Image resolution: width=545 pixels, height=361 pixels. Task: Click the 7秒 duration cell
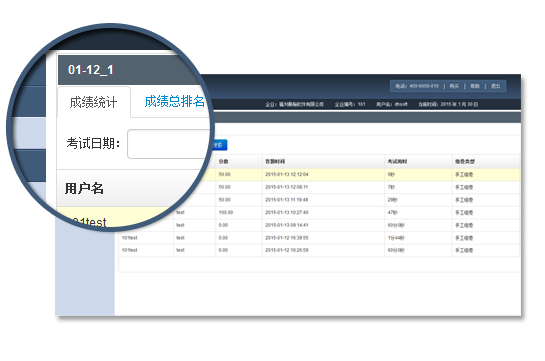pos(391,187)
